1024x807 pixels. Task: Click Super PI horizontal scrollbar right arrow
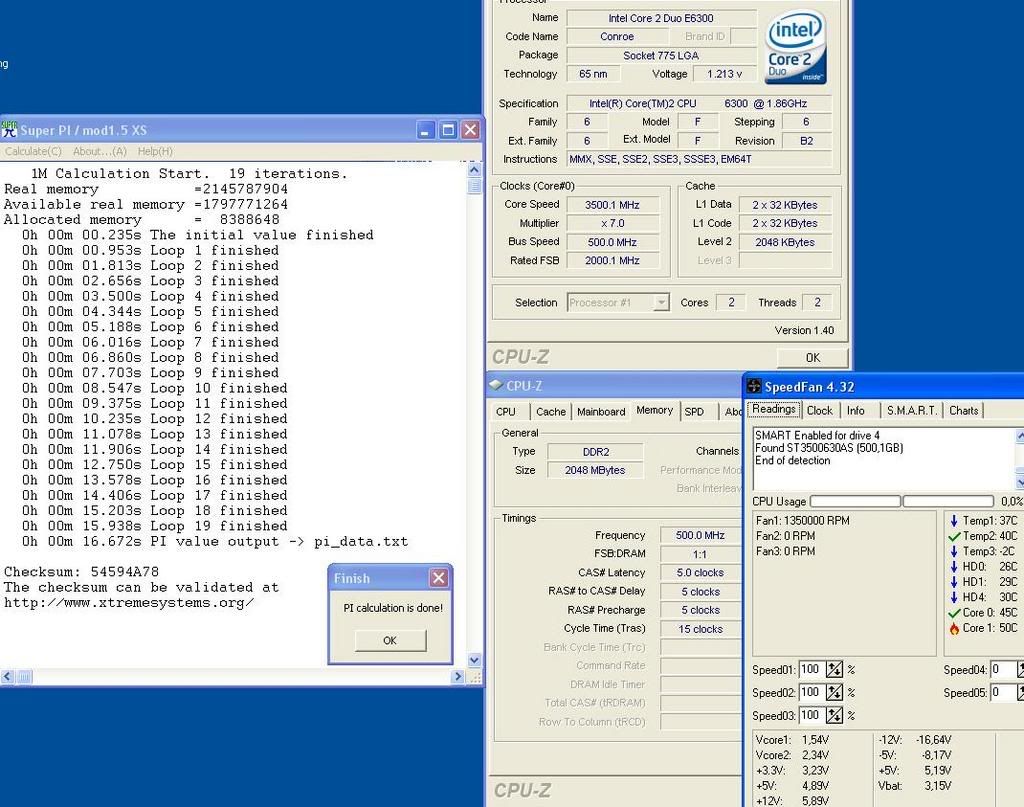pyautogui.click(x=458, y=677)
